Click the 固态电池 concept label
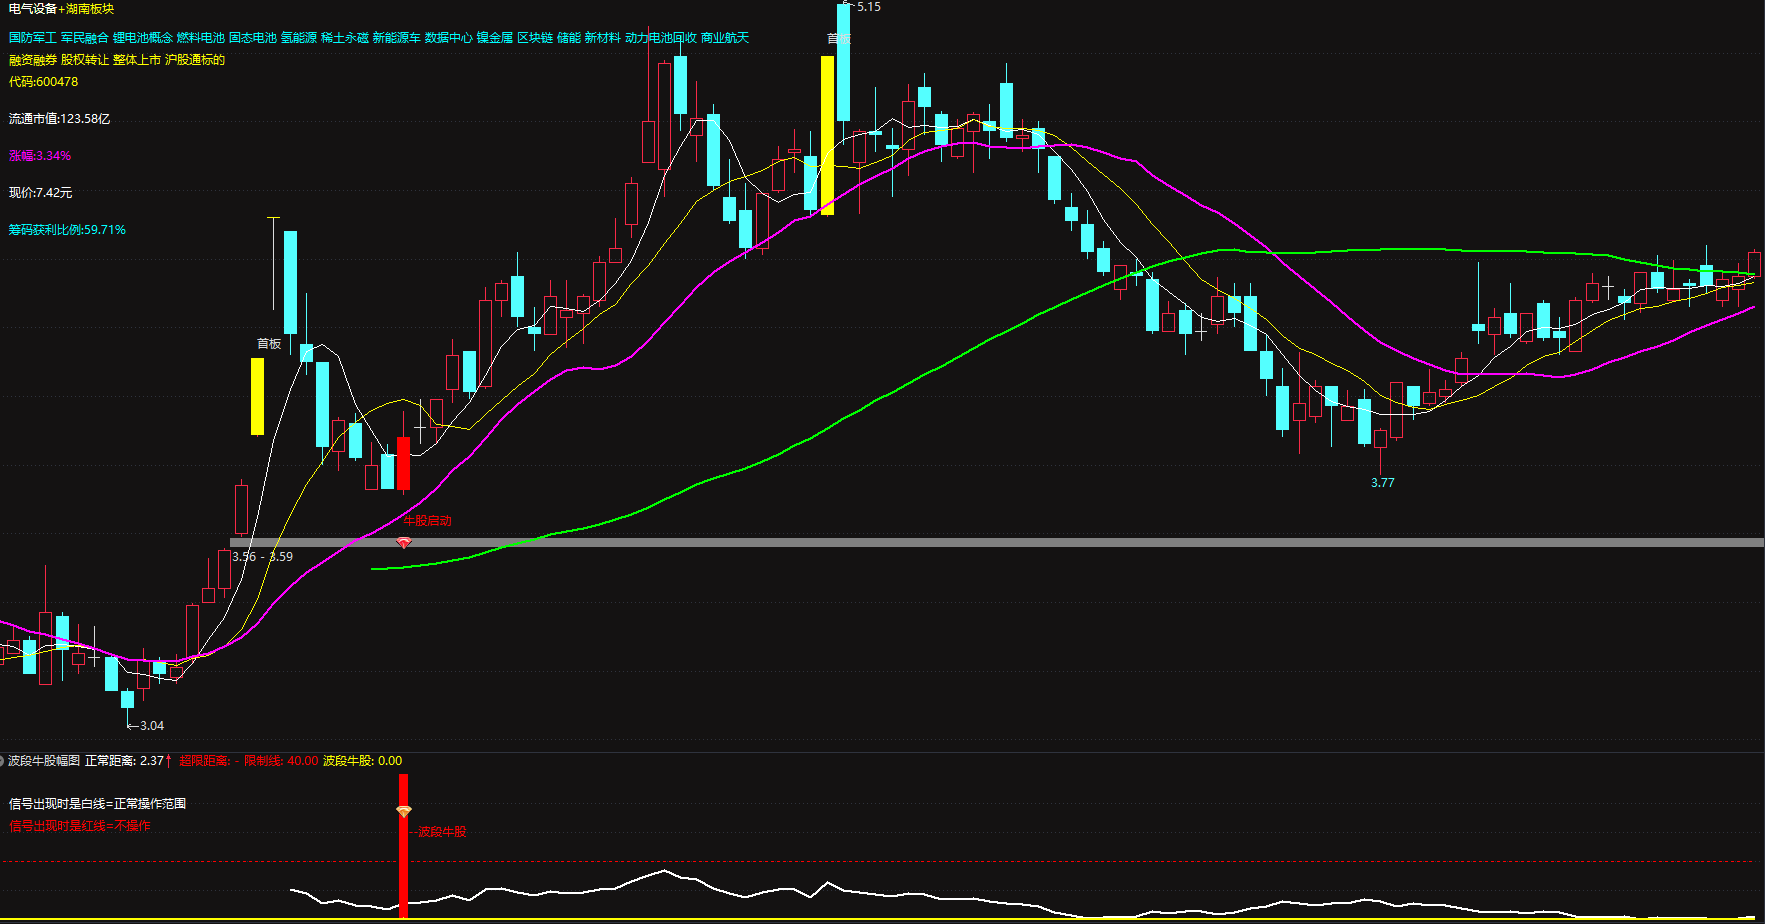 pyautogui.click(x=252, y=38)
